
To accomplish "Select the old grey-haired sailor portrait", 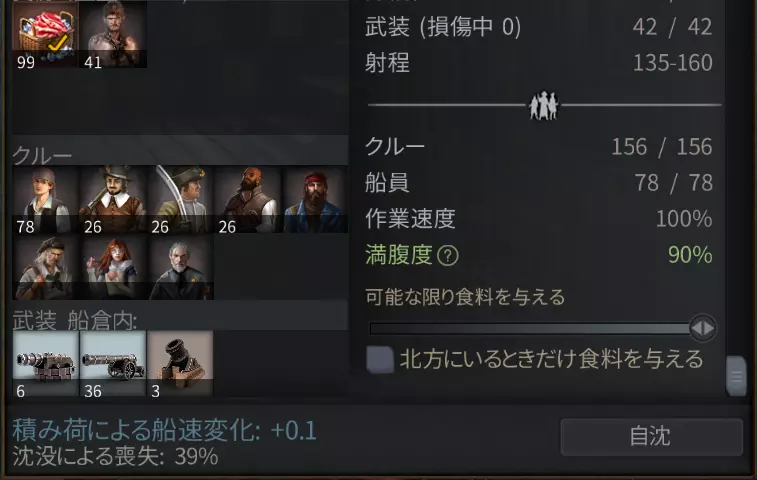I will [x=45, y=267].
